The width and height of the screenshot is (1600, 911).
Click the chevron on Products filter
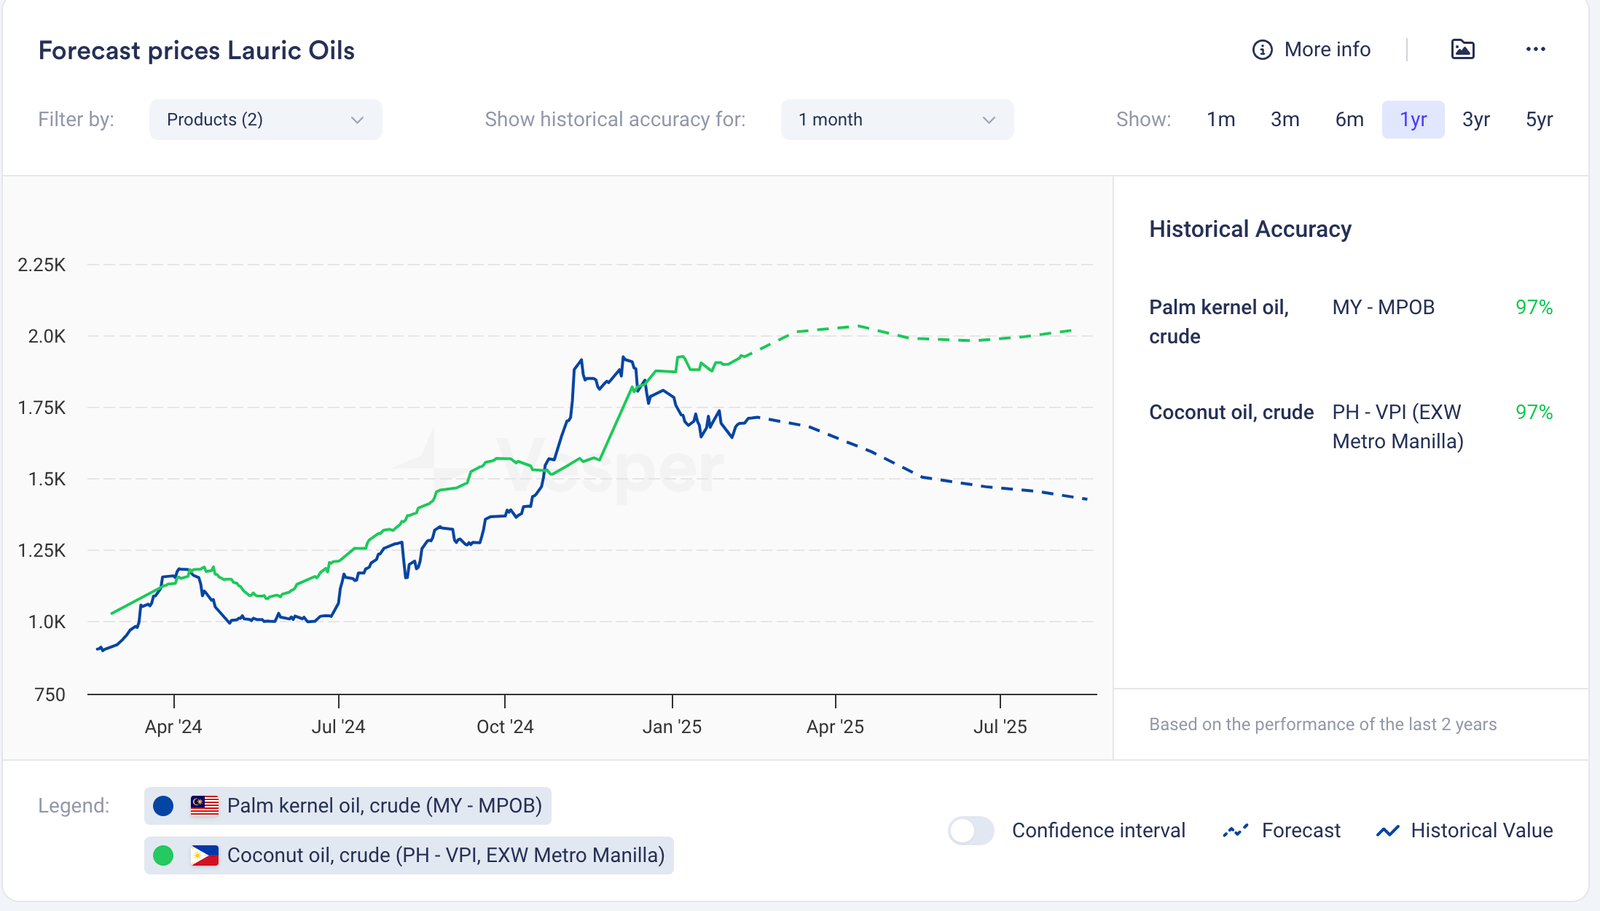[x=357, y=120]
